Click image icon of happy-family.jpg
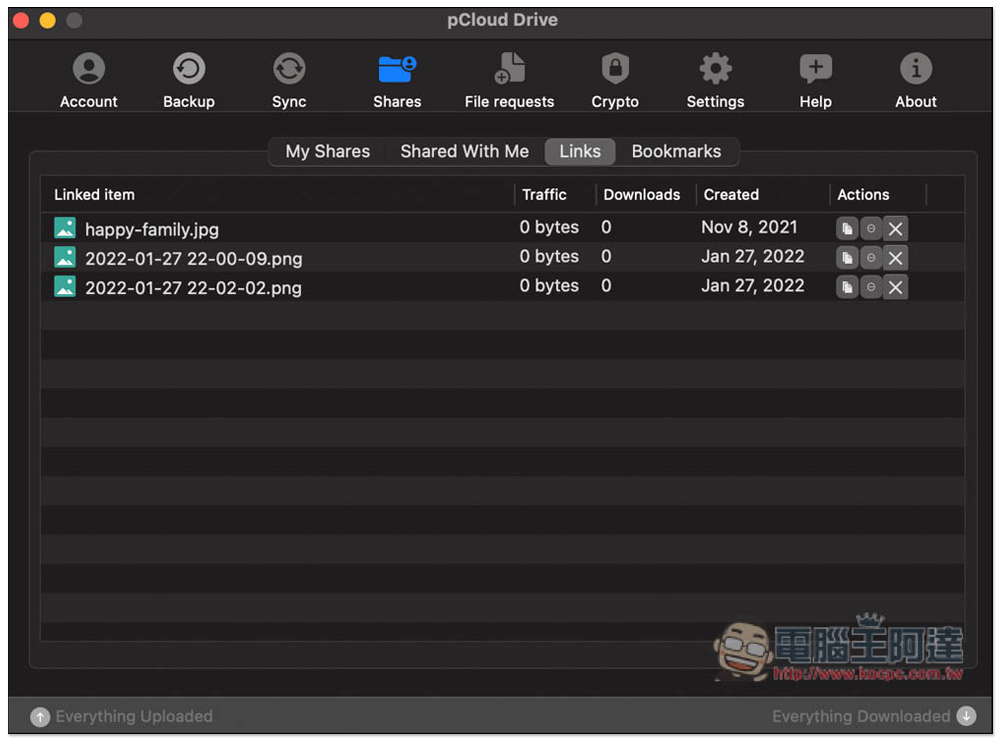The width and height of the screenshot is (1000, 742). (64, 228)
